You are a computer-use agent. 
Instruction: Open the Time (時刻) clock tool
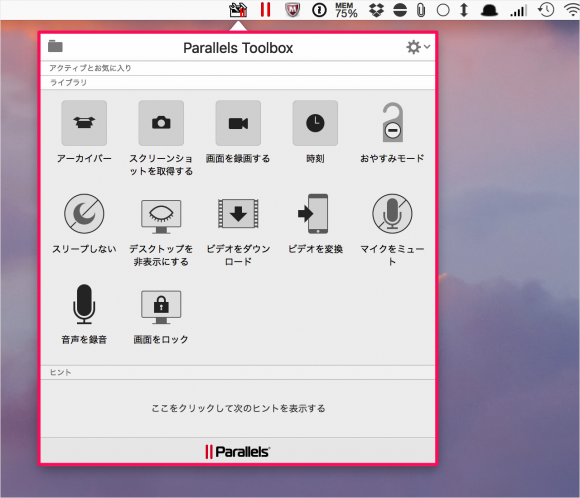[315, 123]
